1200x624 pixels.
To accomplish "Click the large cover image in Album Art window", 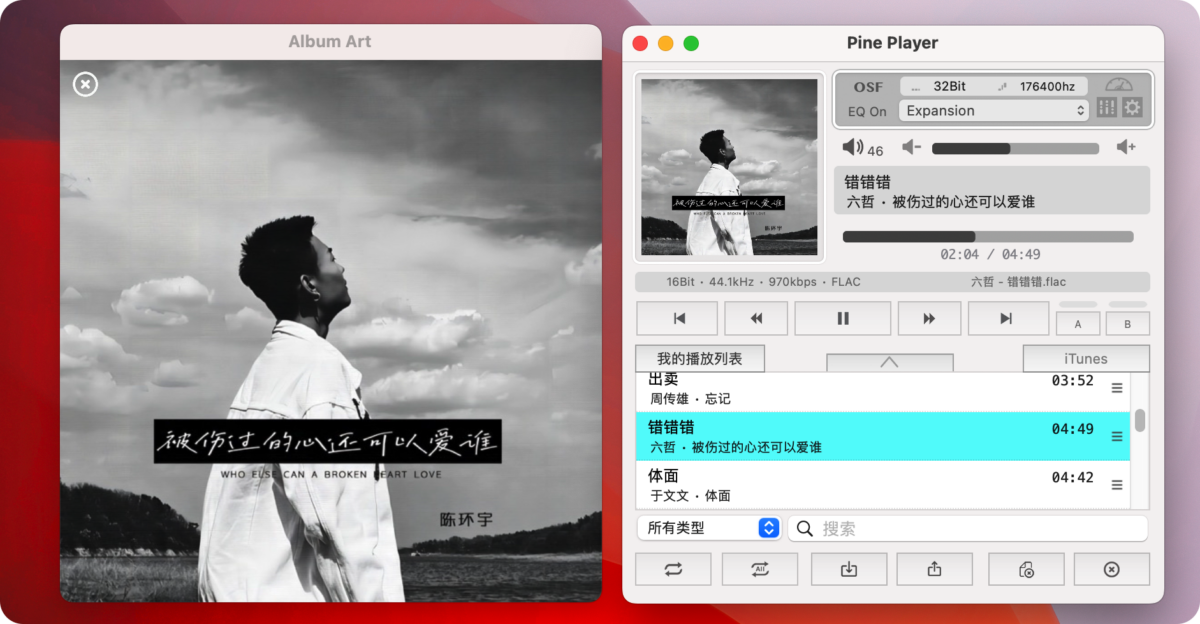I will 331,331.
